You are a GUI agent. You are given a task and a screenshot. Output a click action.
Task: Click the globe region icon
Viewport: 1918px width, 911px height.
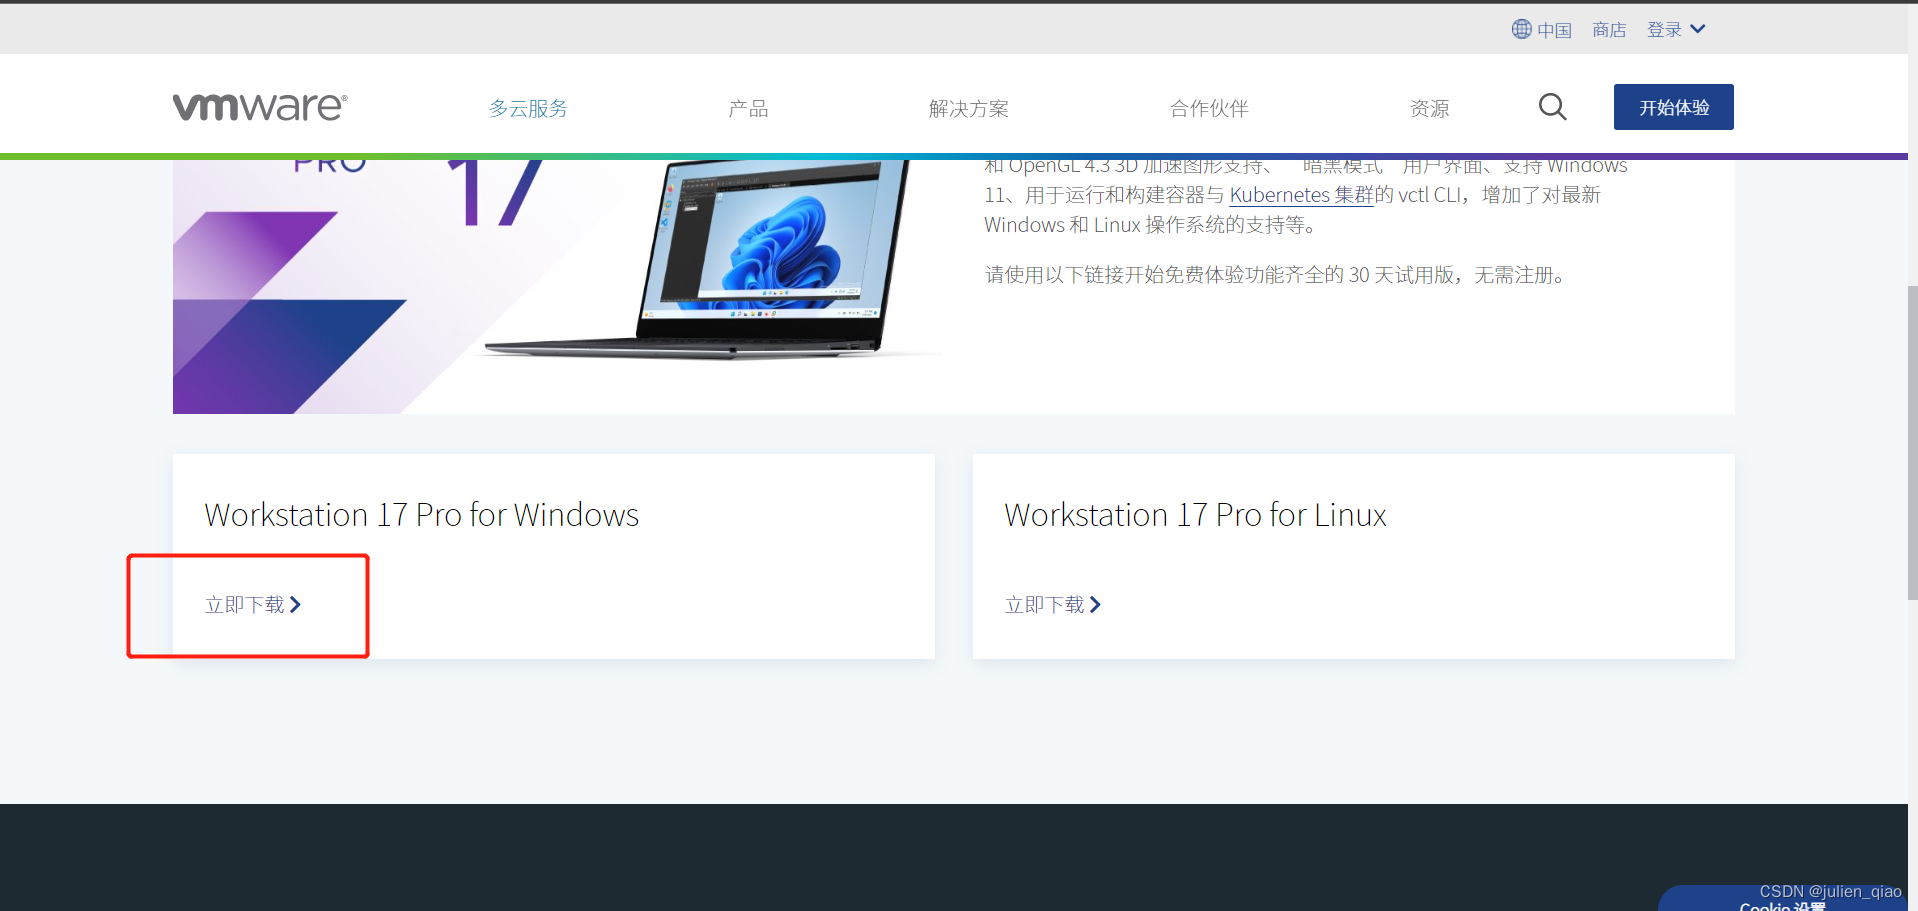tap(1521, 29)
